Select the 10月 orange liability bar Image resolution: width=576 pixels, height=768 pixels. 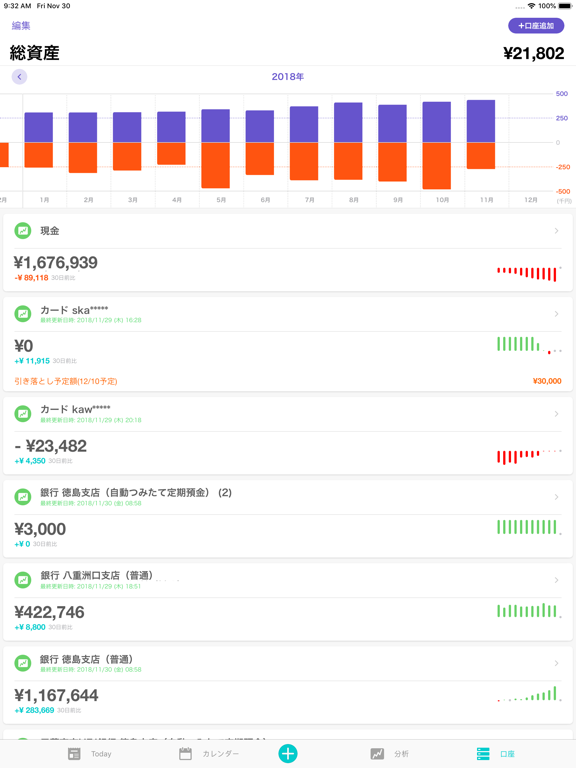click(x=436, y=166)
